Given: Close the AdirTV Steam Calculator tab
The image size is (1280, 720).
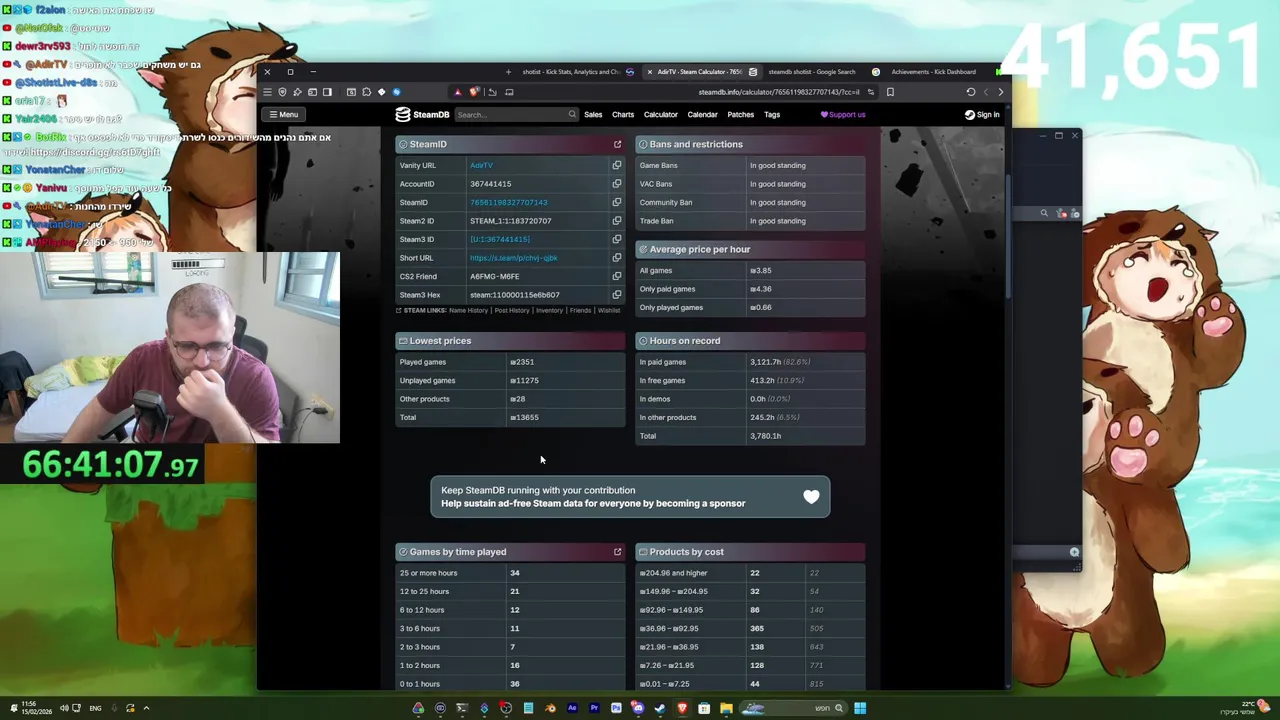Looking at the screenshot, I should [x=649, y=72].
